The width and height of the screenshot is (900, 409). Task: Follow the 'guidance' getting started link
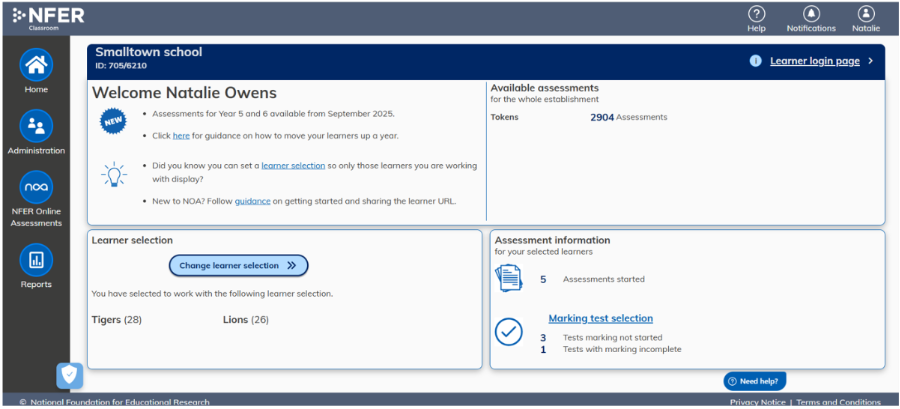(253, 201)
